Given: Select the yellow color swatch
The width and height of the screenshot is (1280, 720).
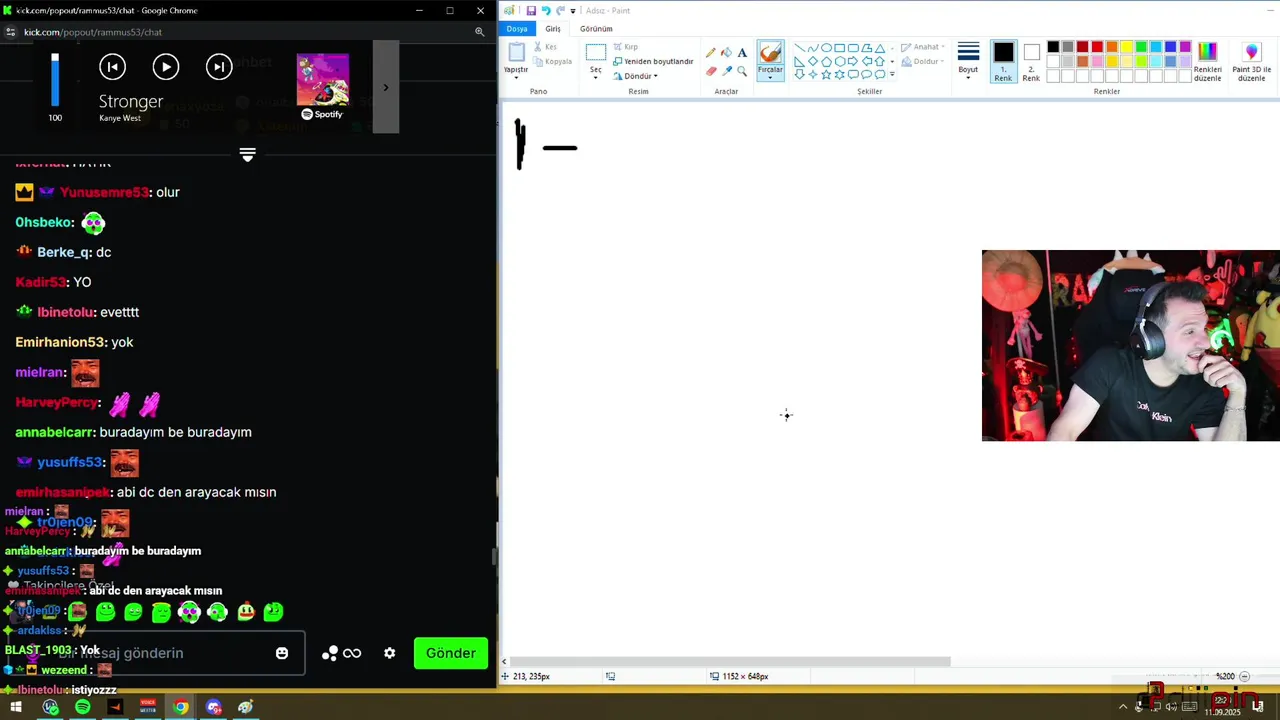Looking at the screenshot, I should [1126, 47].
